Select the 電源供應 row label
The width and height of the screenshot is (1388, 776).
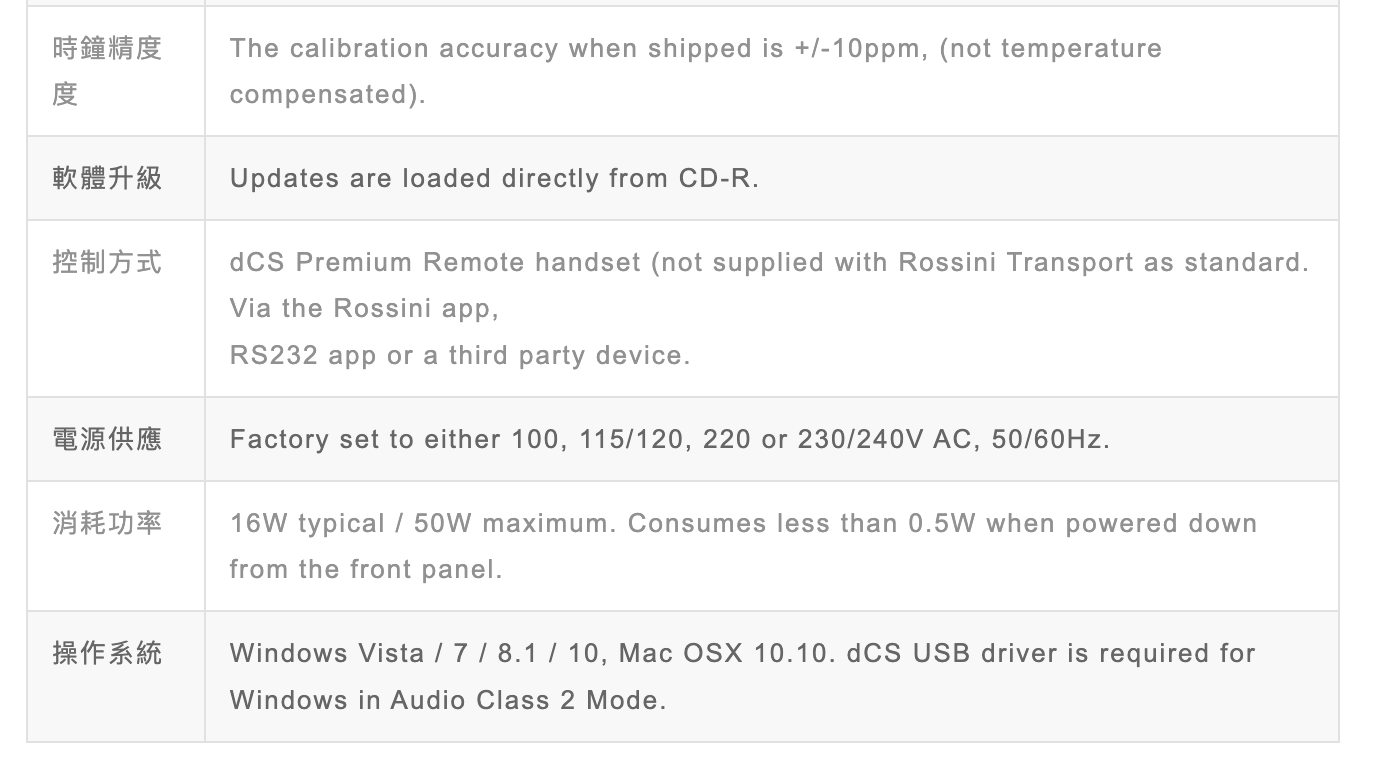tap(107, 439)
